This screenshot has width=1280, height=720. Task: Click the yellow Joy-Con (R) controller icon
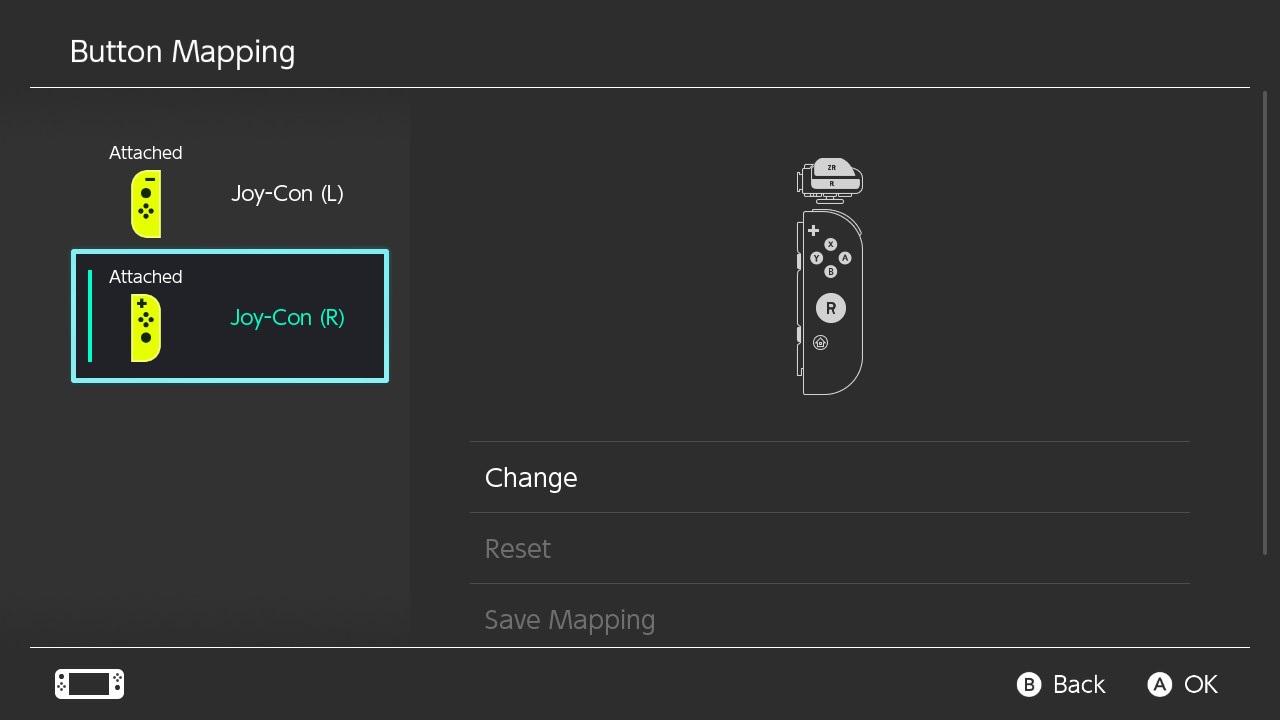click(146, 328)
